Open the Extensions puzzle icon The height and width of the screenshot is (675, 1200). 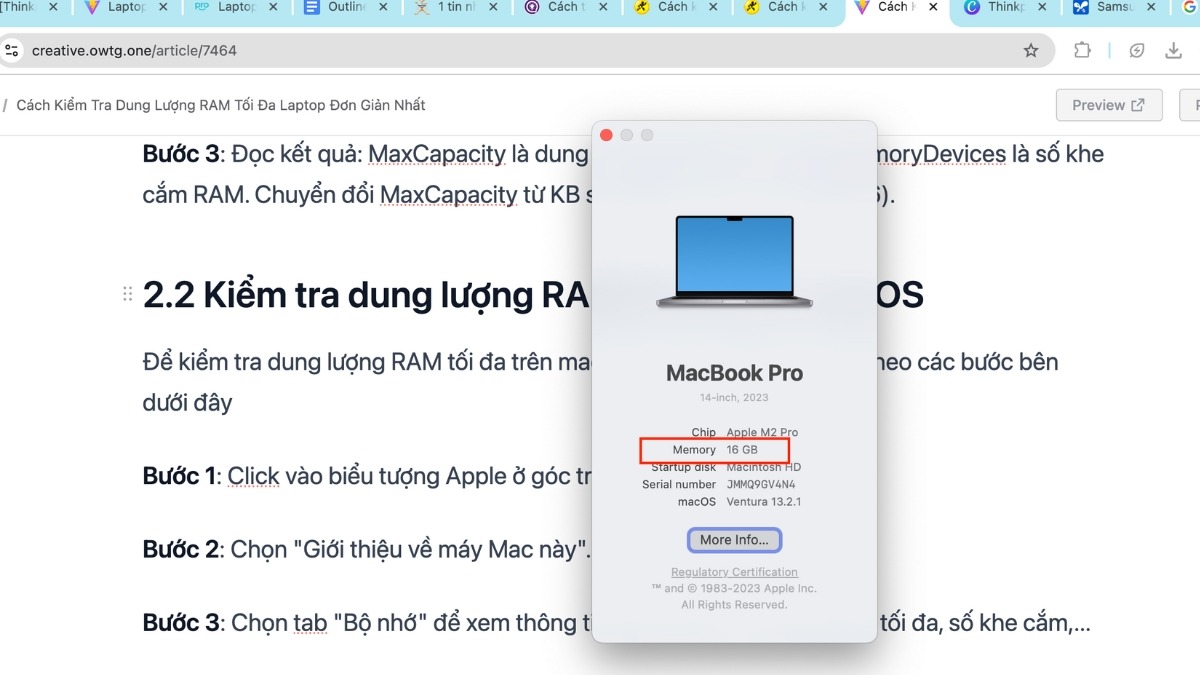1082,50
